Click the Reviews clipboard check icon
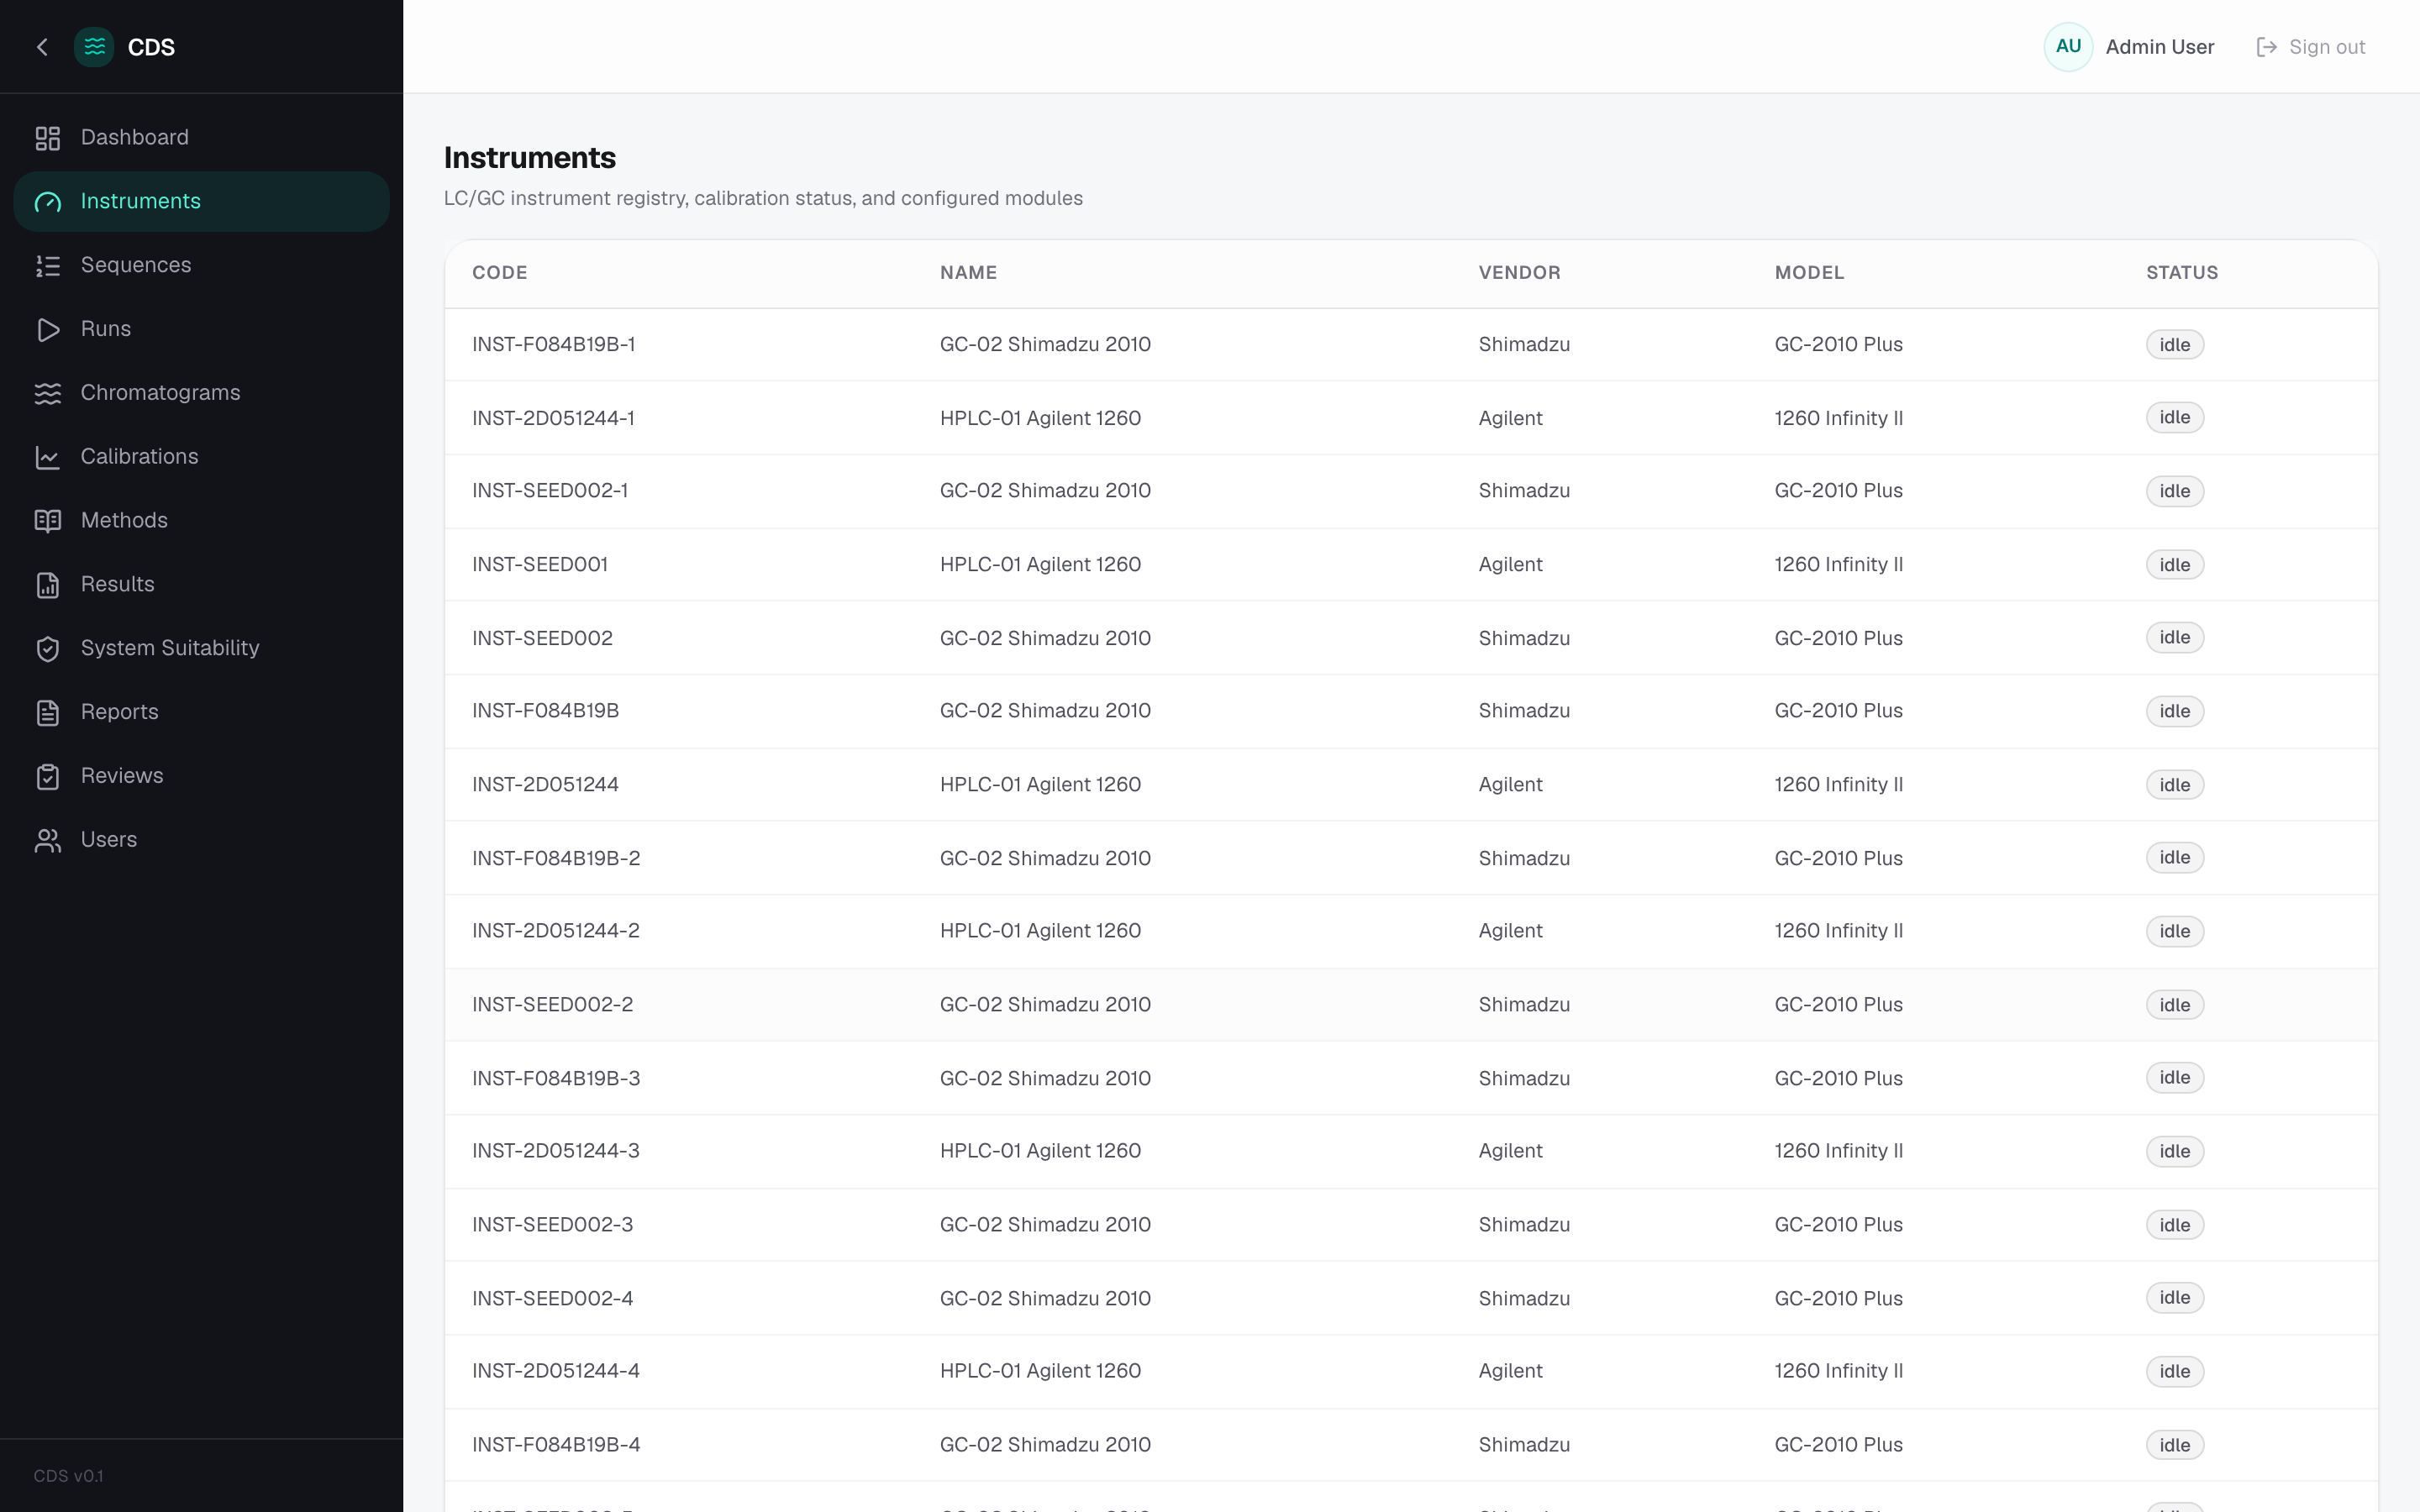Viewport: 2420px width, 1512px height. [x=48, y=777]
